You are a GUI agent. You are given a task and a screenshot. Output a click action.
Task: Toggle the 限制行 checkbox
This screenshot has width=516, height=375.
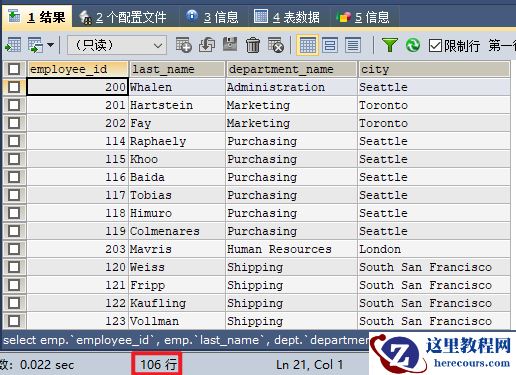coord(435,45)
